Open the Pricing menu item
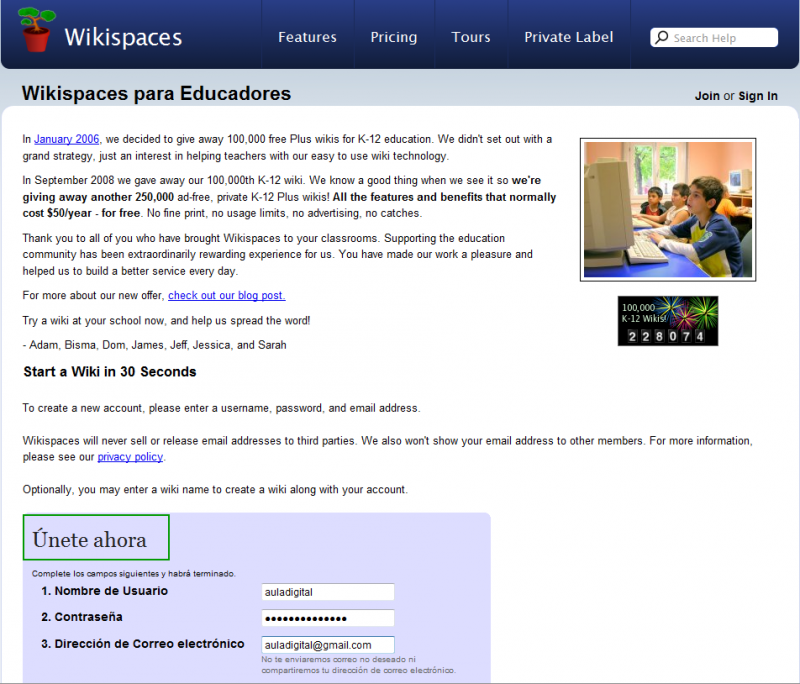800x684 pixels. tap(393, 37)
